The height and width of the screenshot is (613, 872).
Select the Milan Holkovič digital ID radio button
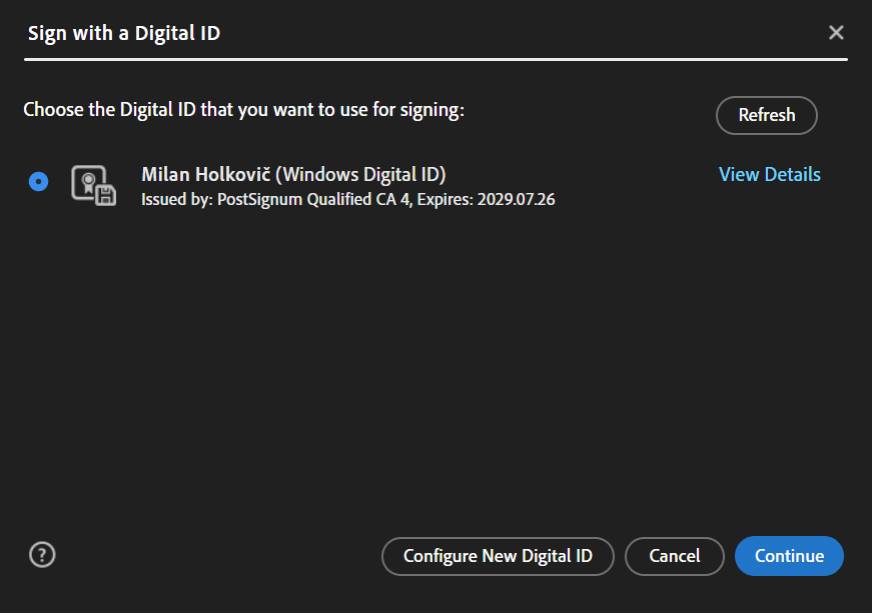coord(38,181)
